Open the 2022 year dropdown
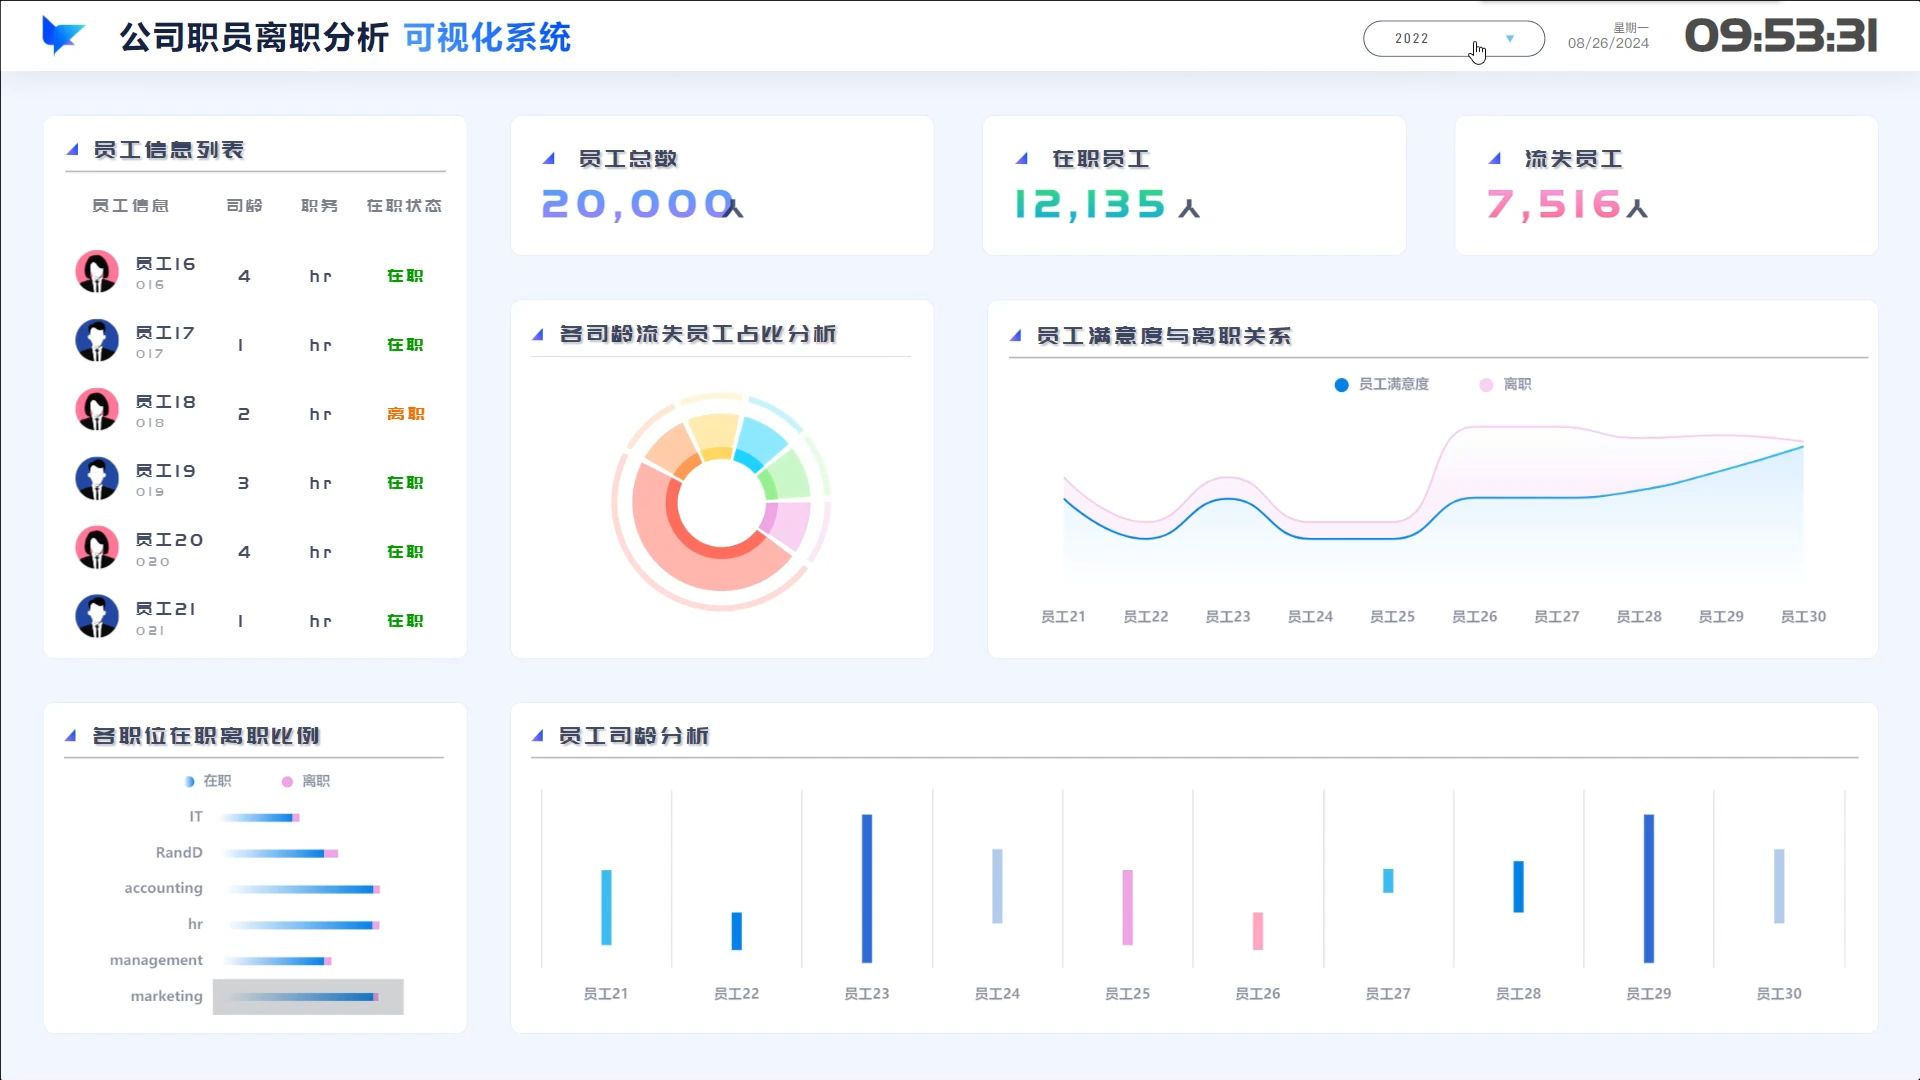The image size is (1920, 1080). [1453, 38]
